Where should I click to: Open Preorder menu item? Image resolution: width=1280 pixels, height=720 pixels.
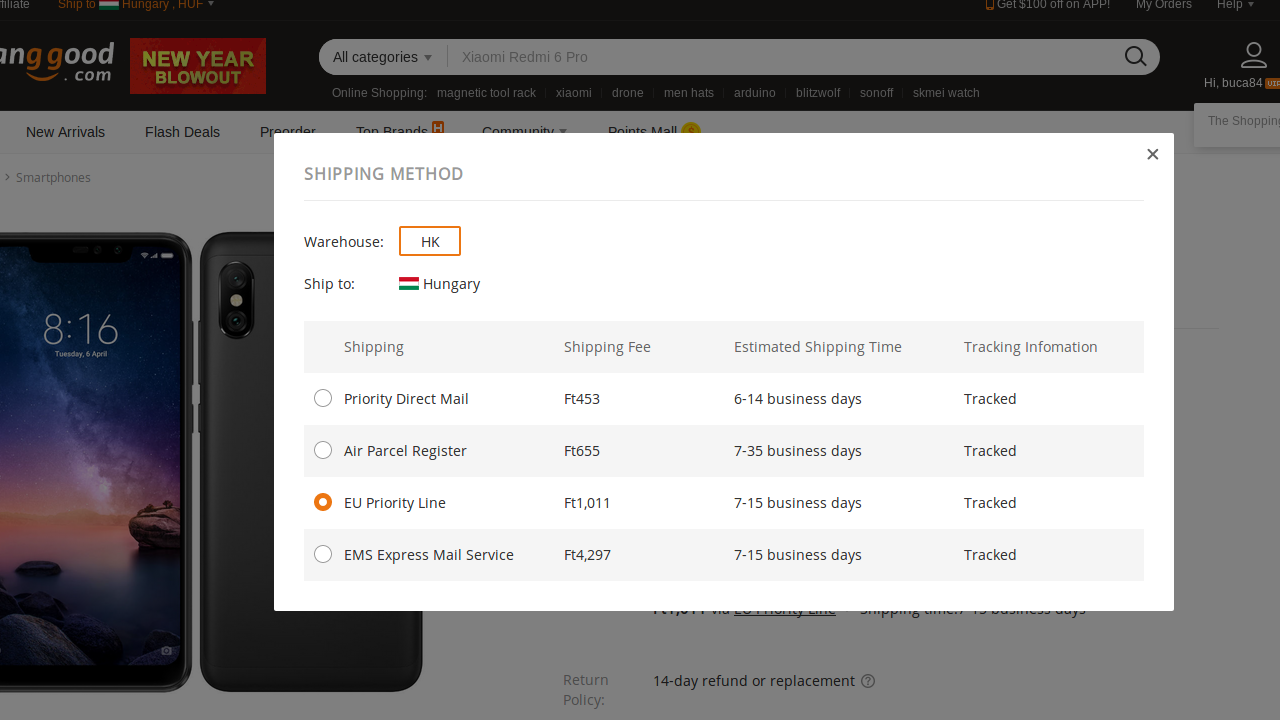pos(288,131)
